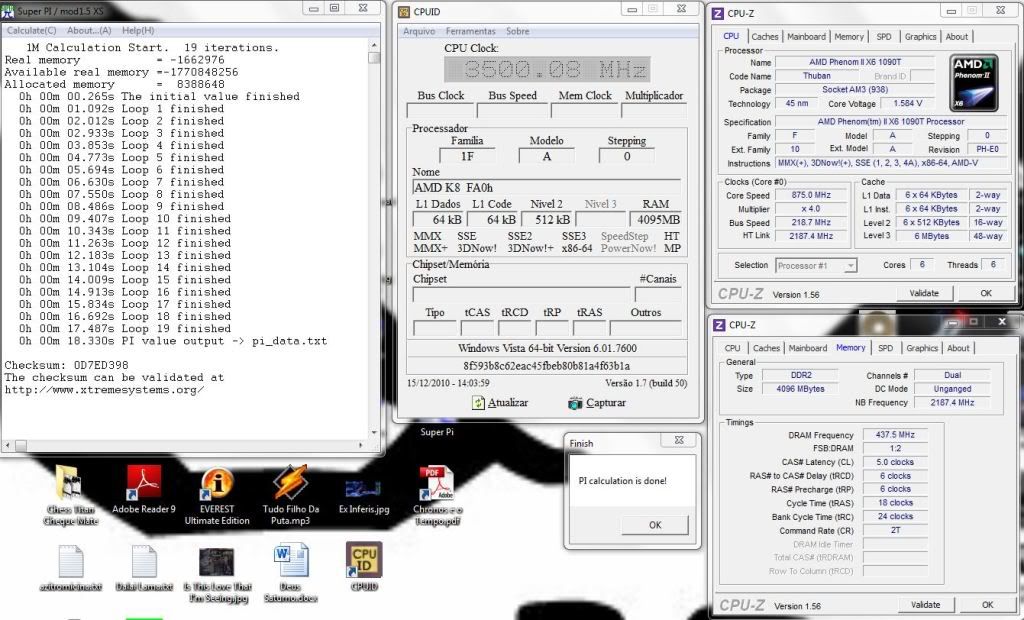Click OK in upper CPU-Z window
Screen dimensions: 1024x620
[986, 293]
